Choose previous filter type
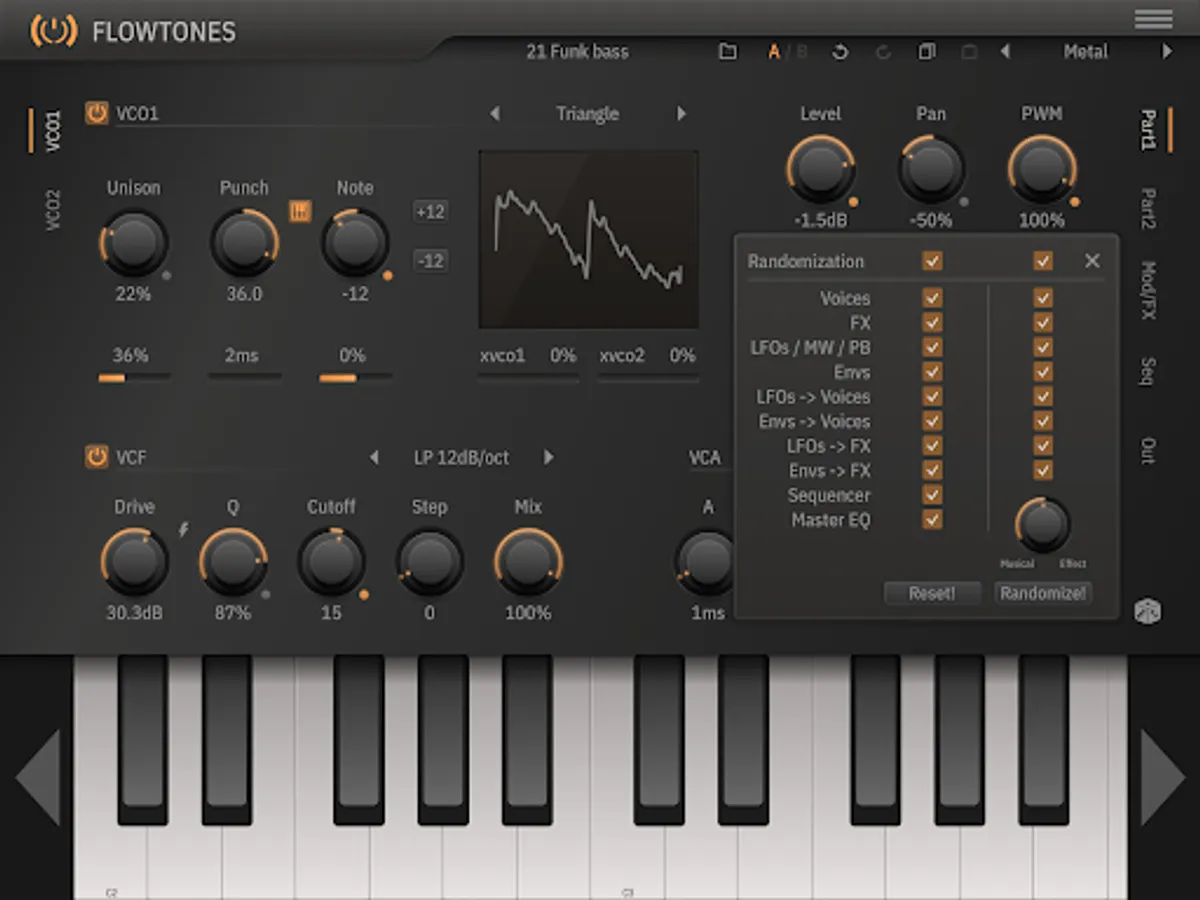 374,457
